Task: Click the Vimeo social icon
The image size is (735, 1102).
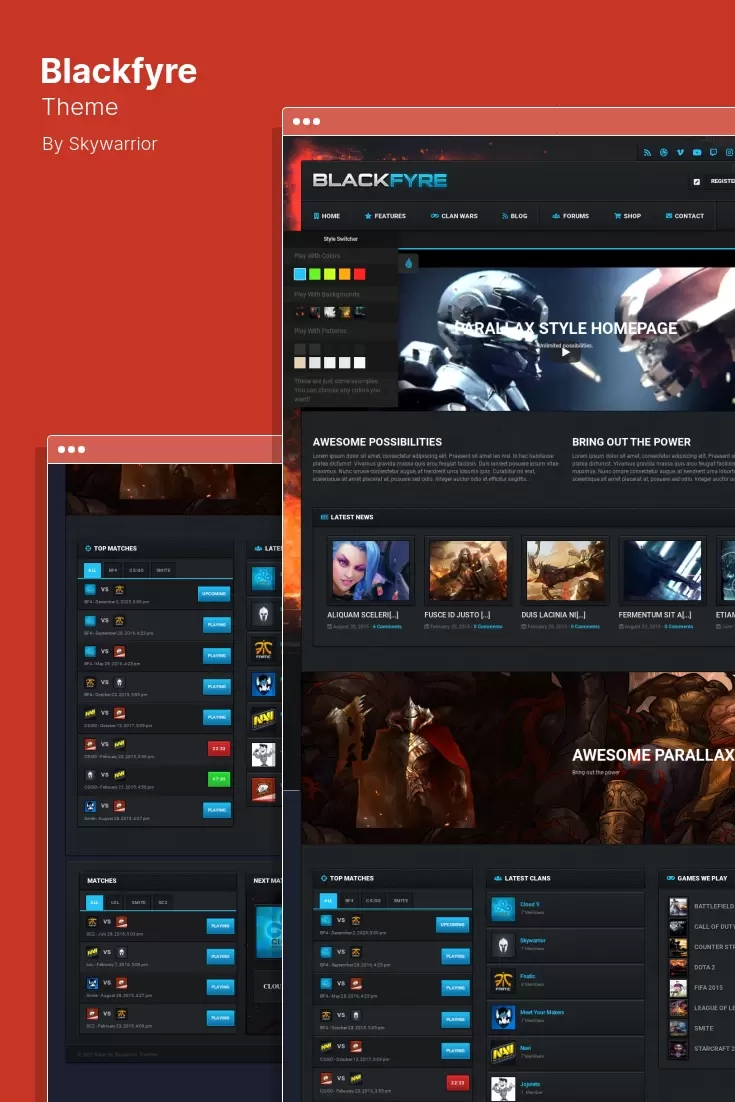Action: click(x=680, y=153)
